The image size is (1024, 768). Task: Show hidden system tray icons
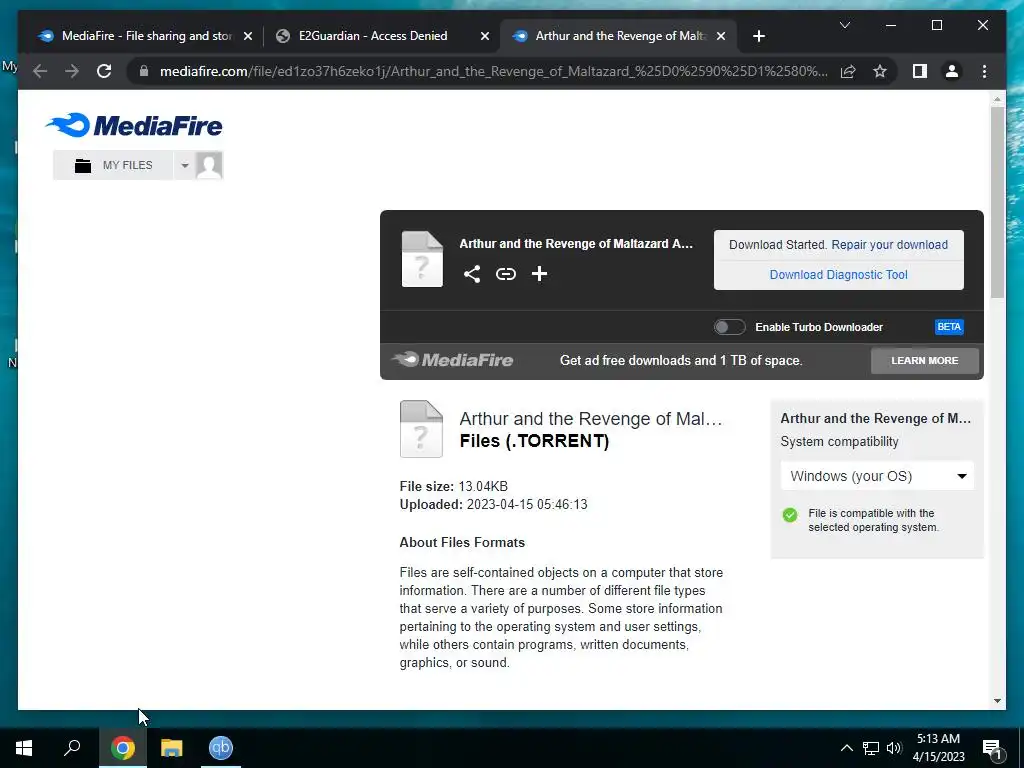(x=846, y=748)
